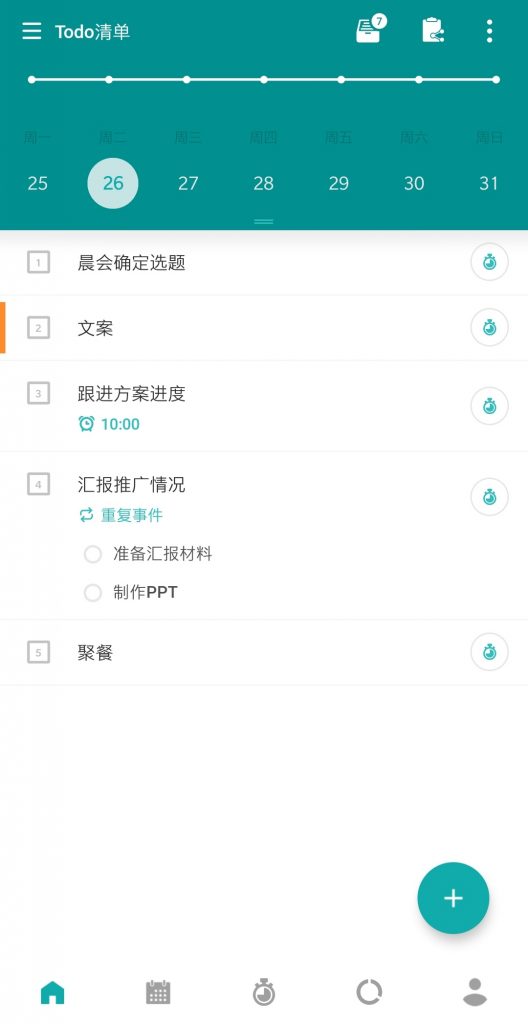This screenshot has height=1024, width=528.
Task: Tap the last dot on the week timeline
Action: (496, 80)
